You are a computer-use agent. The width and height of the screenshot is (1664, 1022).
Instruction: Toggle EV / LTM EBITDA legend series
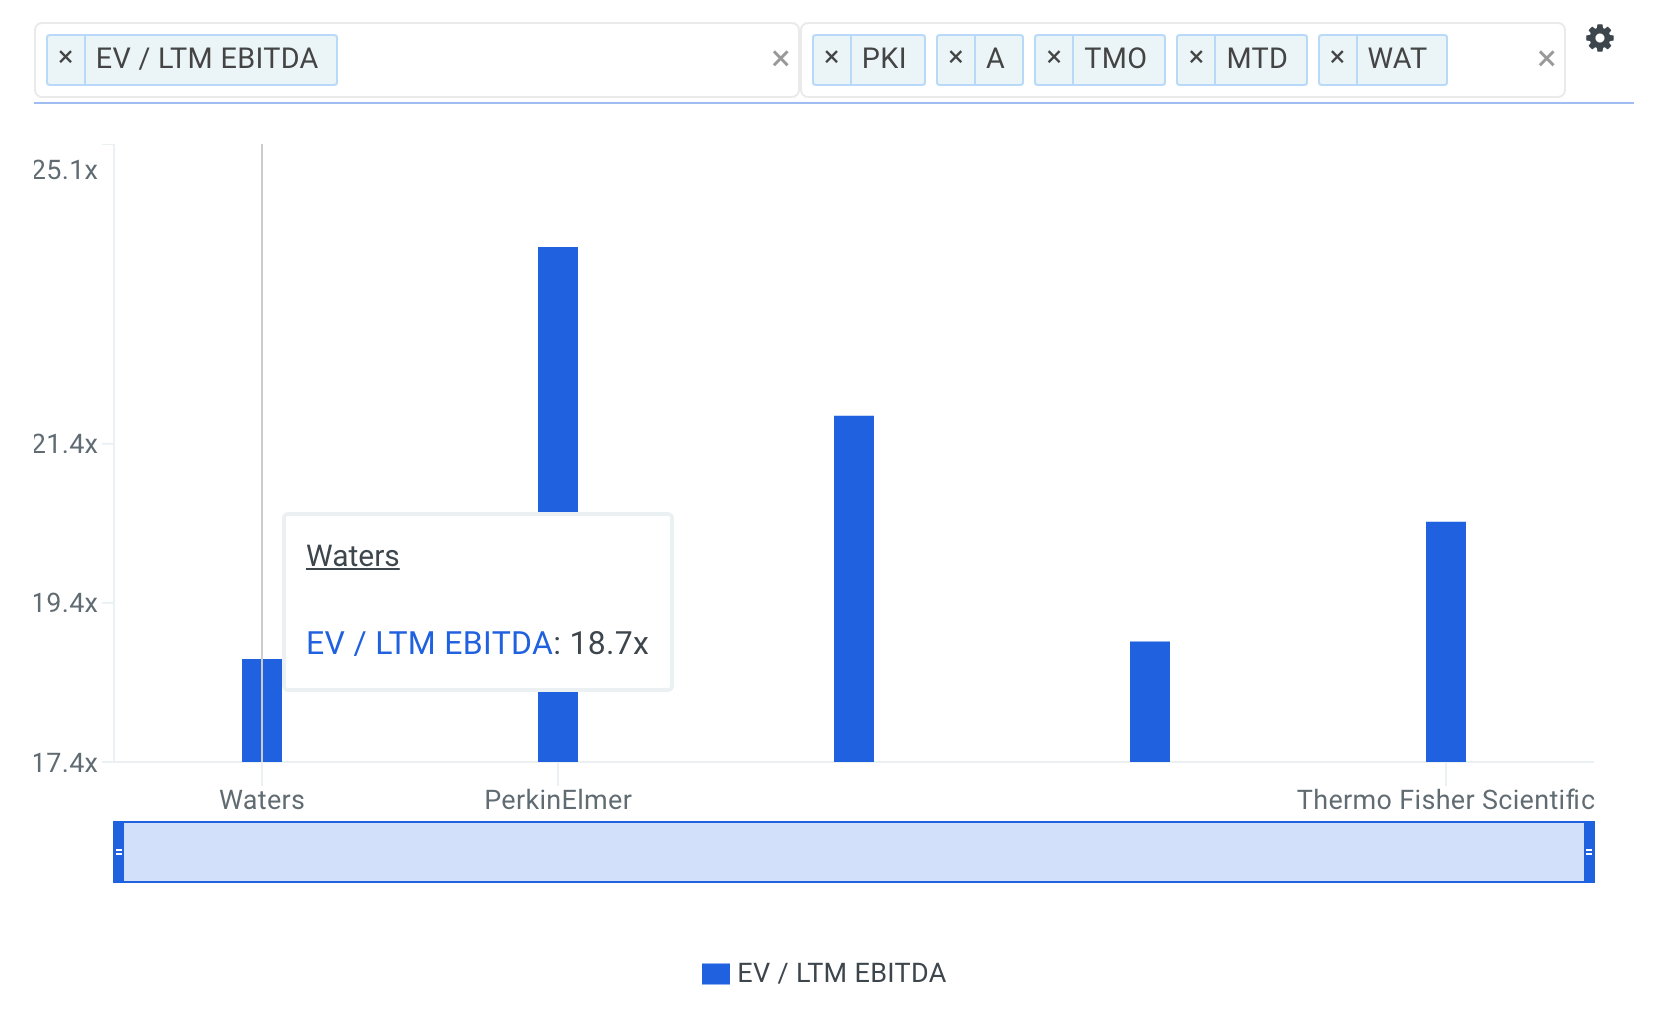pyautogui.click(x=824, y=973)
